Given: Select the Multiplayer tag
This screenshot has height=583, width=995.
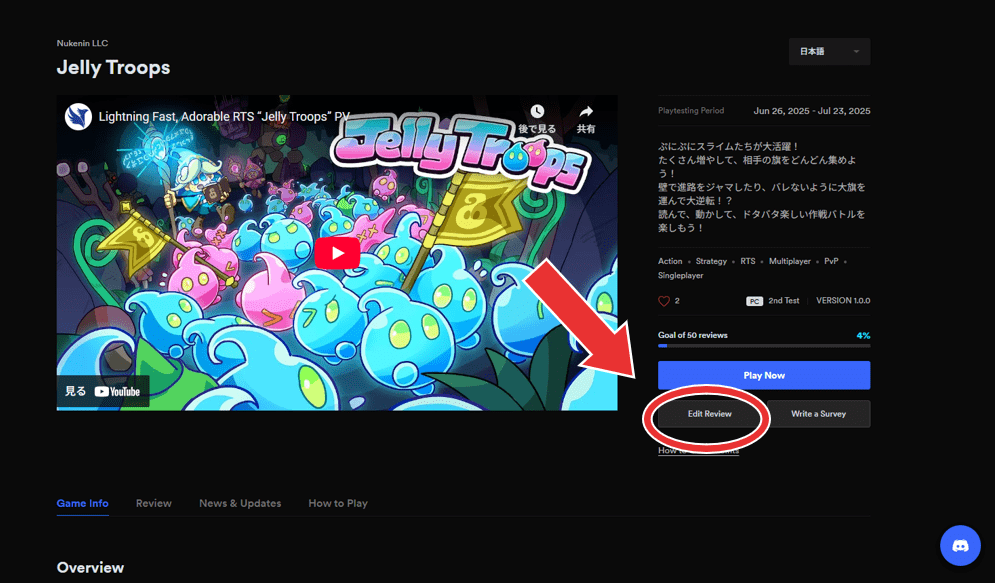Looking at the screenshot, I should [790, 261].
